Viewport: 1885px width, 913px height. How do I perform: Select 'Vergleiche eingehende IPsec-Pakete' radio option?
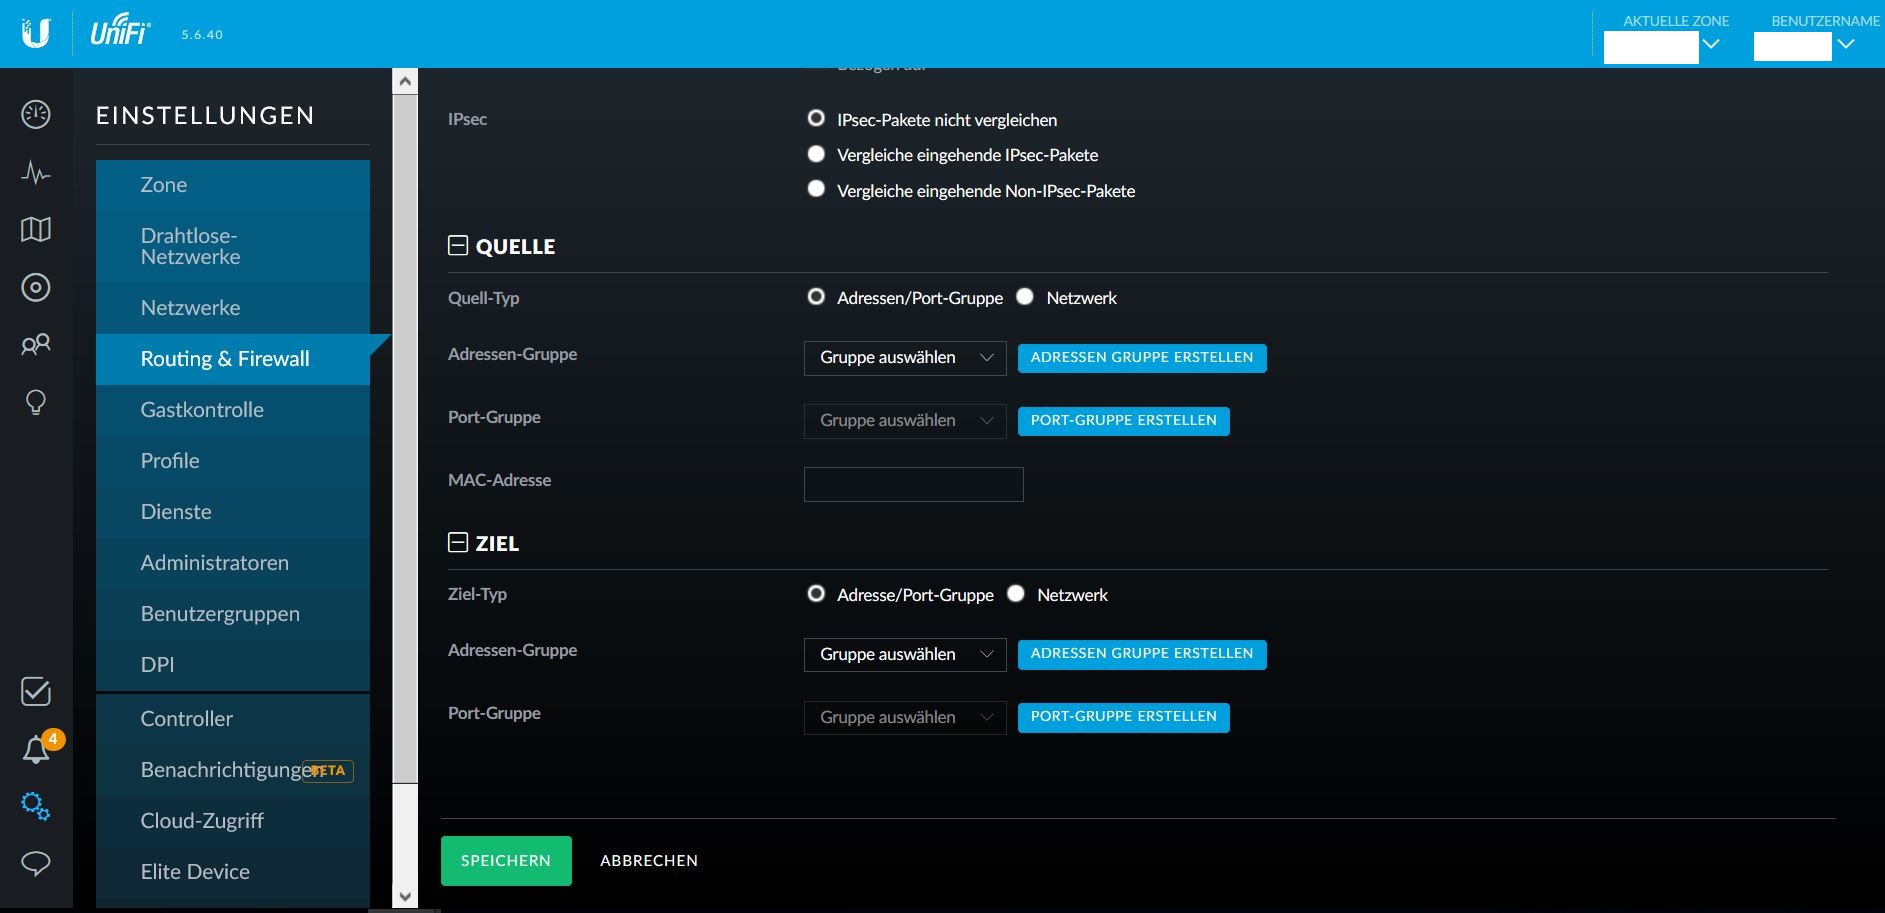(816, 154)
